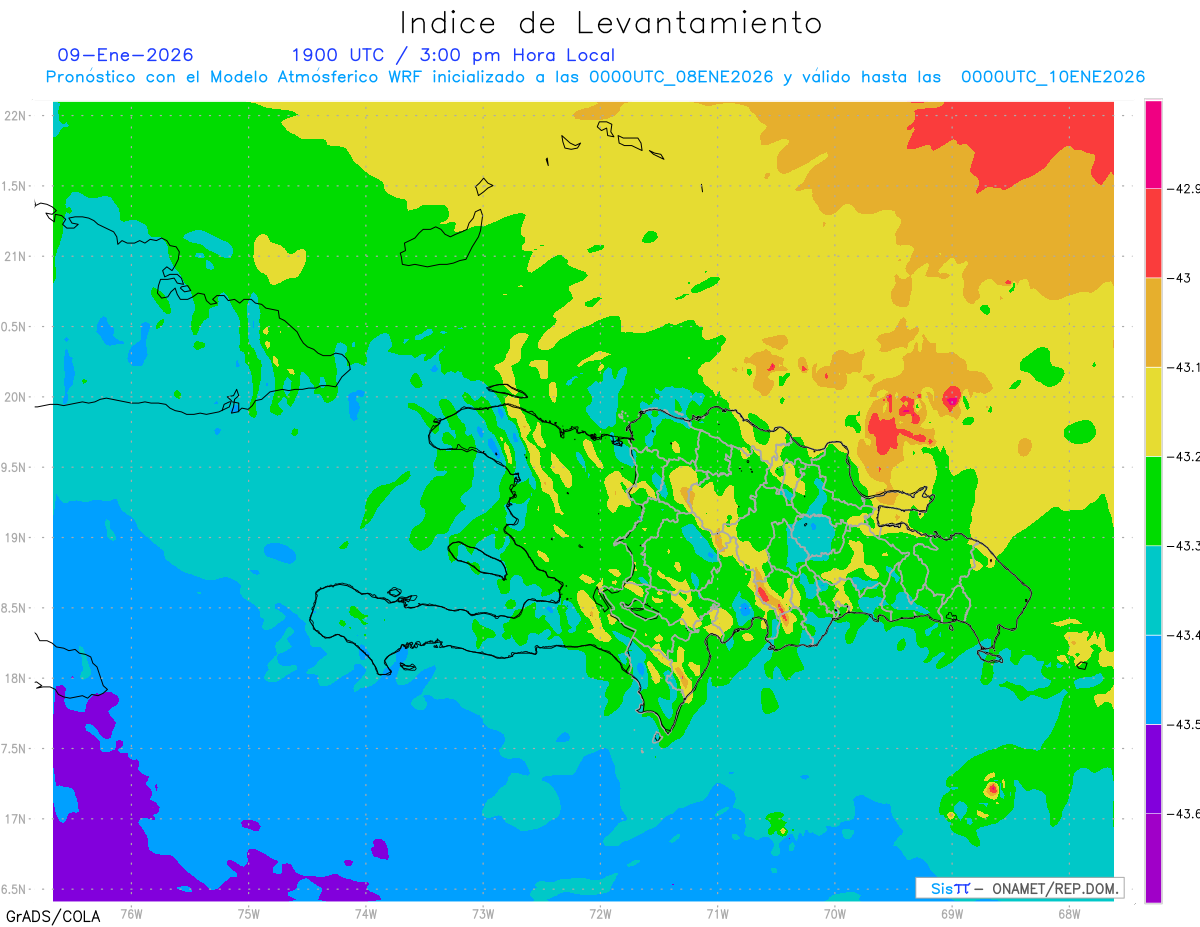
Task: Click the 76W longitude label
Action: [x=131, y=913]
